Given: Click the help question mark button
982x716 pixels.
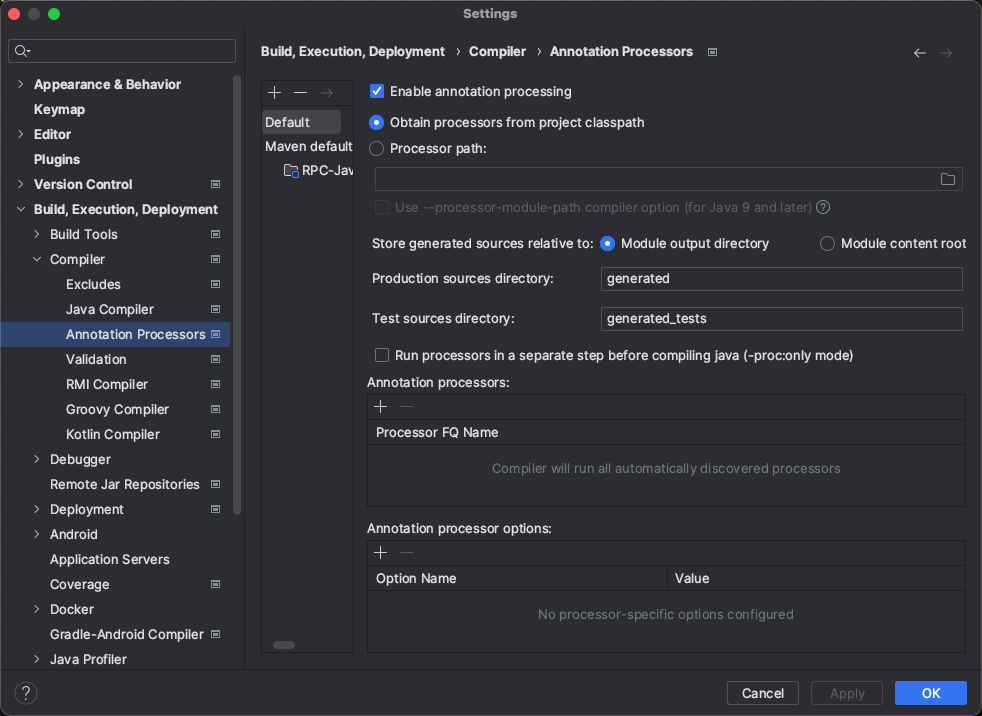Looking at the screenshot, I should tap(26, 693).
